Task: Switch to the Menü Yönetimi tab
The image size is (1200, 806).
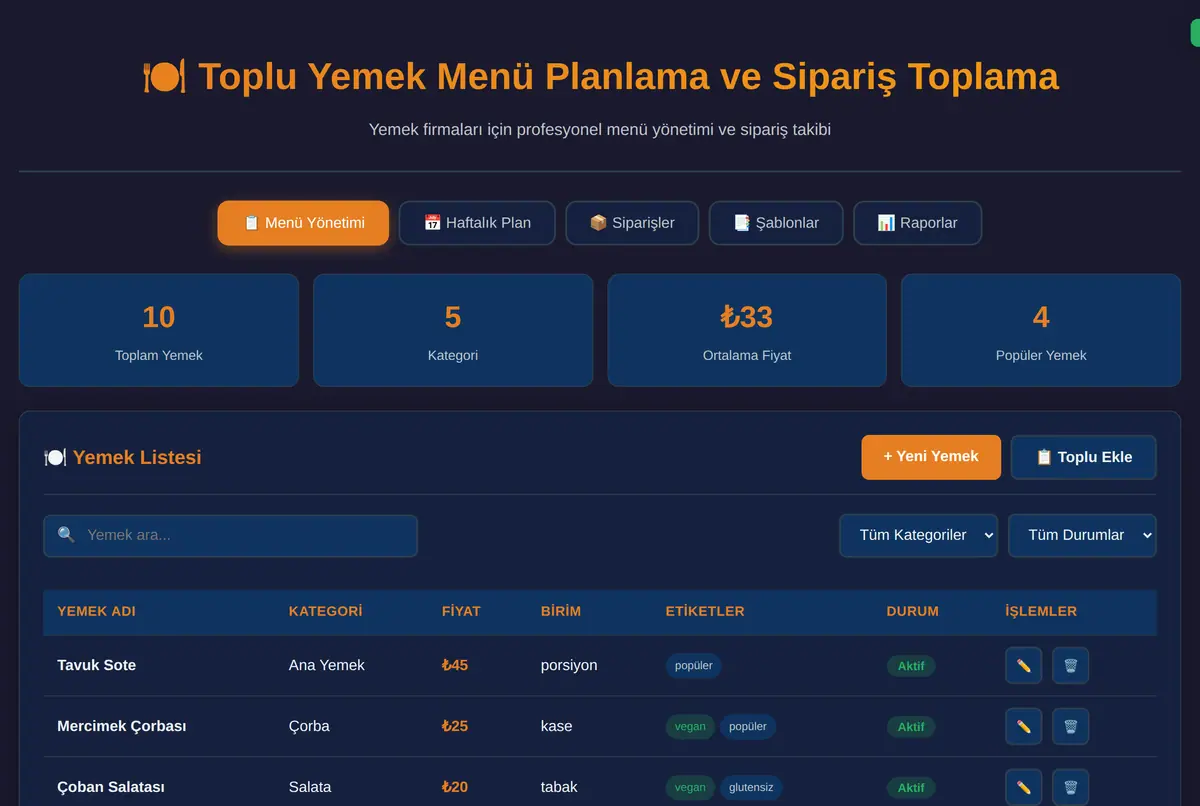Action: coord(303,223)
